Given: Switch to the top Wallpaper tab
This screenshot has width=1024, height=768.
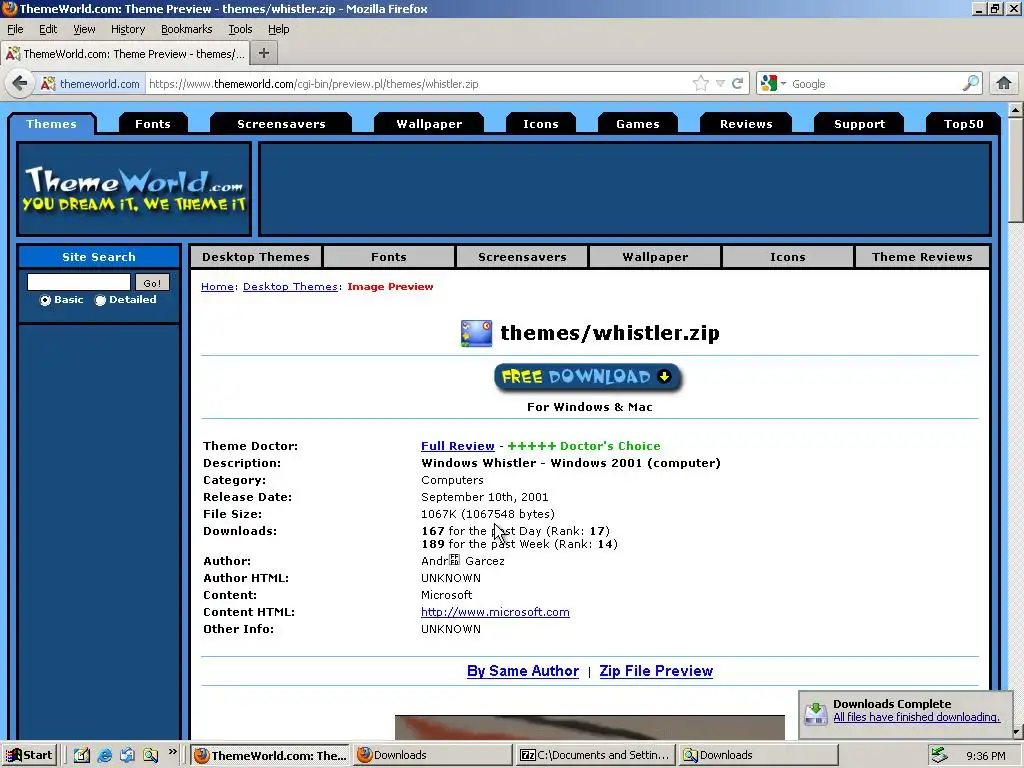Looking at the screenshot, I should point(429,124).
